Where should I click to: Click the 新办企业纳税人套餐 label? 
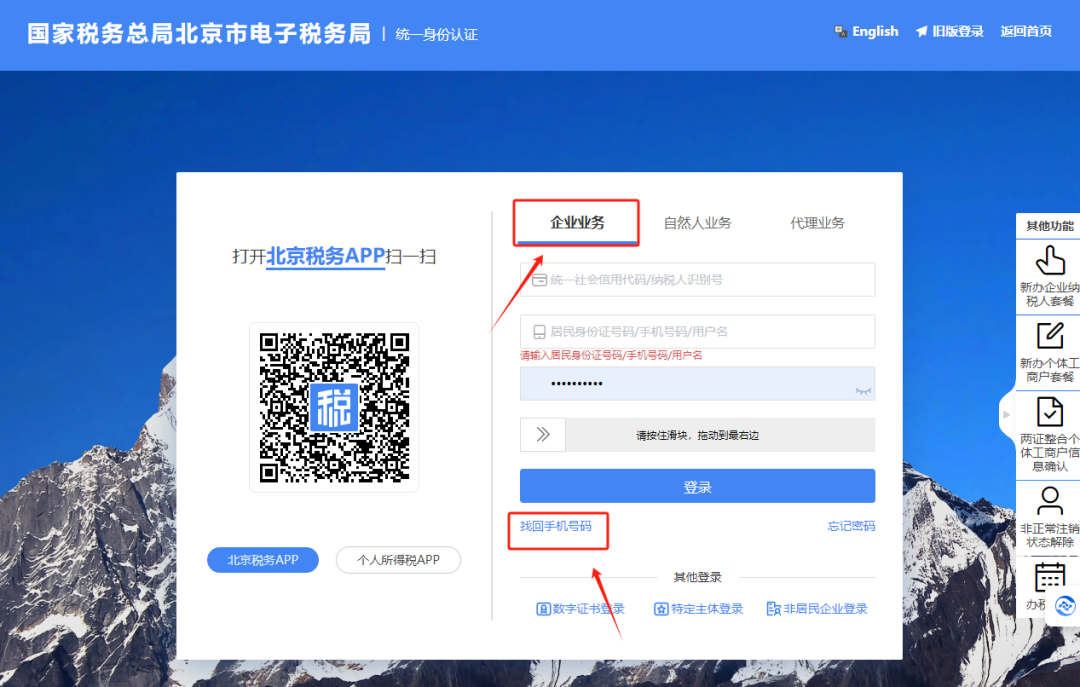(x=1050, y=294)
